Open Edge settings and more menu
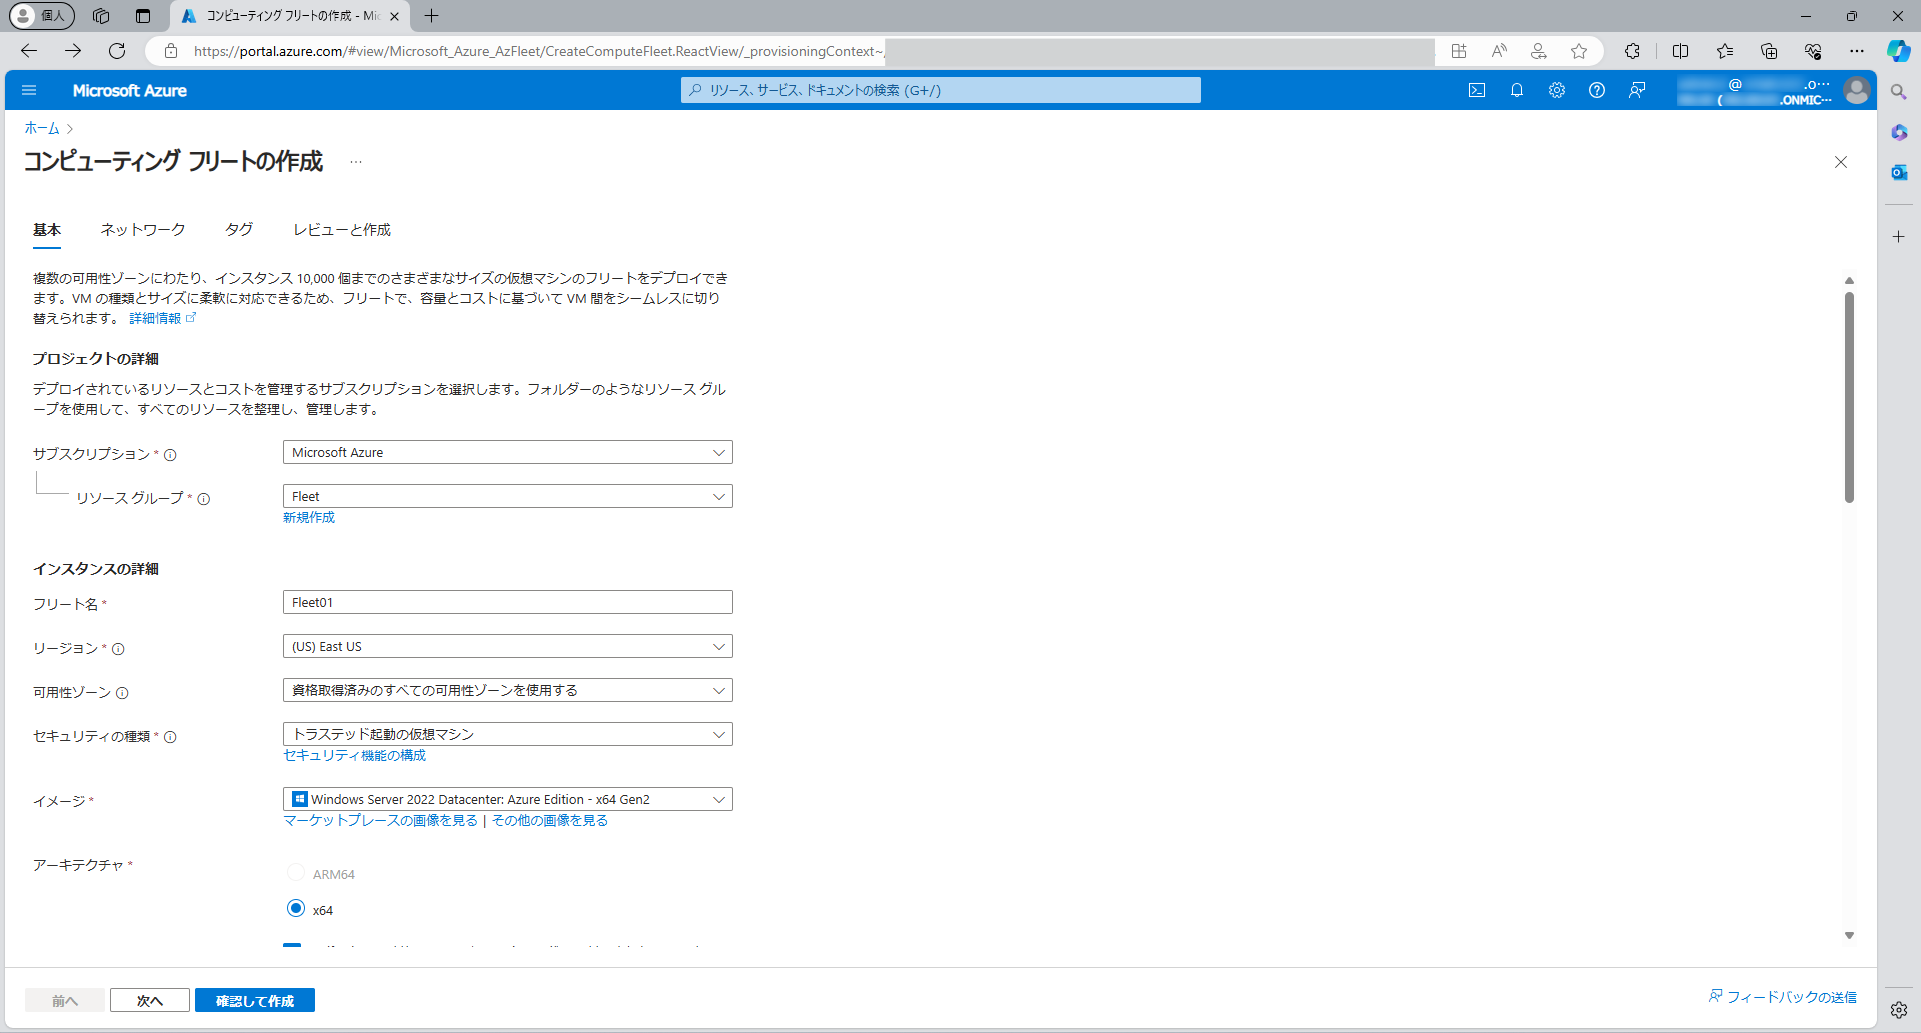The image size is (1921, 1033). tap(1857, 51)
